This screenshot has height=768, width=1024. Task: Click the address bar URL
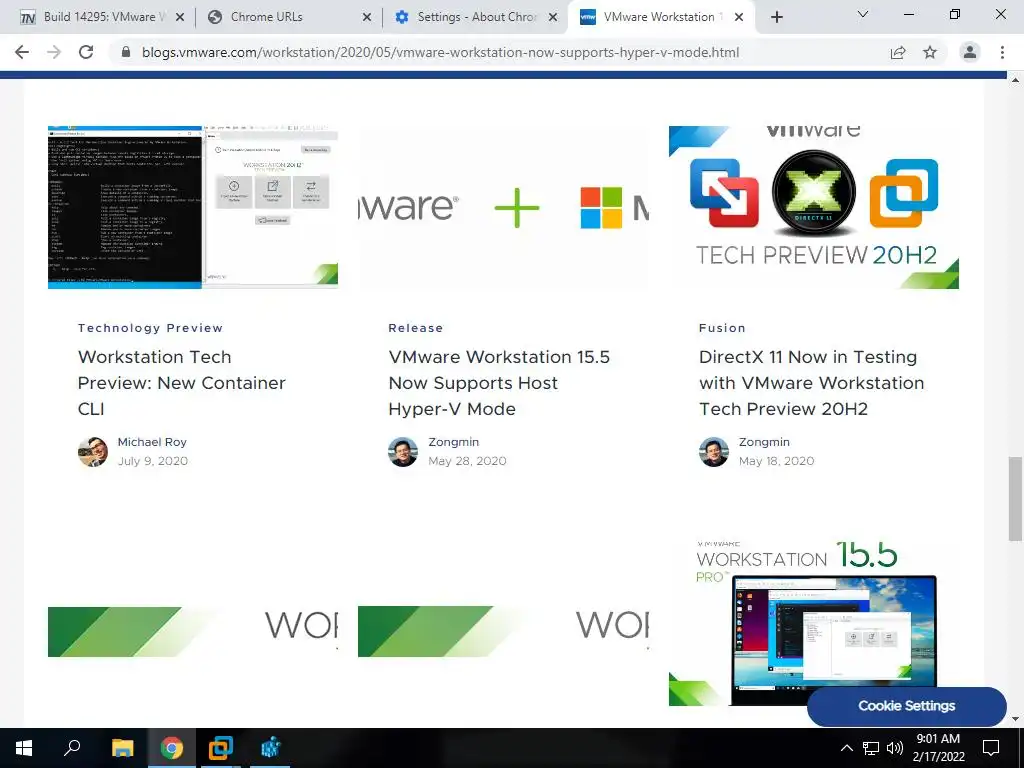(441, 52)
